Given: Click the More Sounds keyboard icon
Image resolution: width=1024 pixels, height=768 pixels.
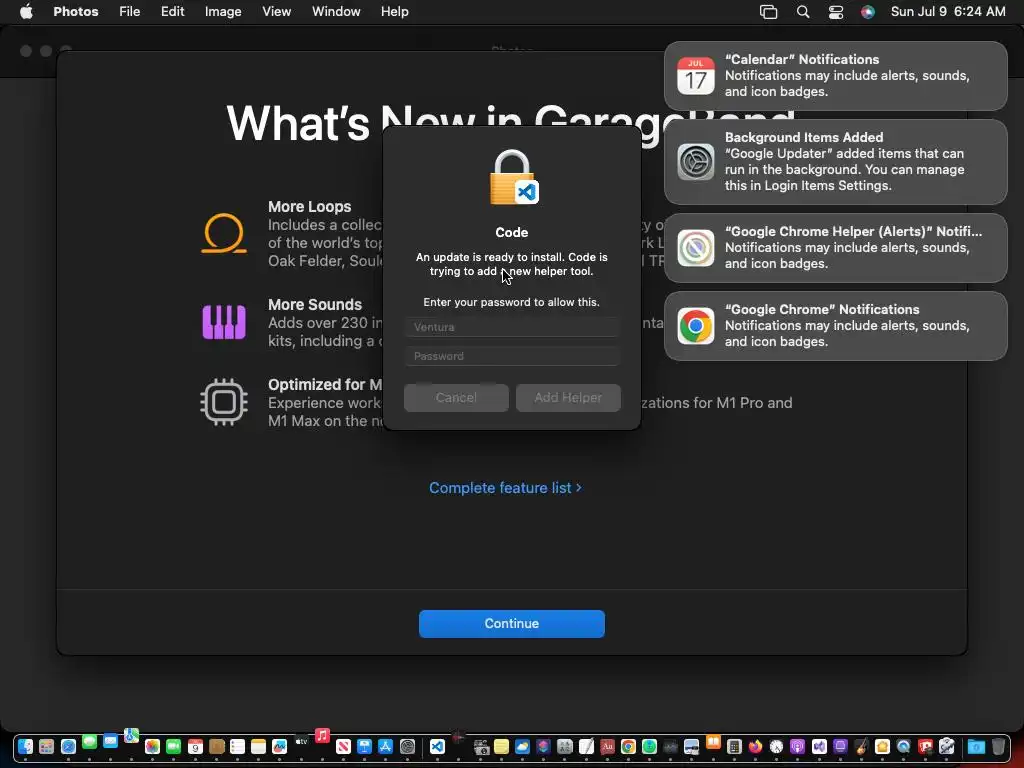Looking at the screenshot, I should pyautogui.click(x=223, y=322).
